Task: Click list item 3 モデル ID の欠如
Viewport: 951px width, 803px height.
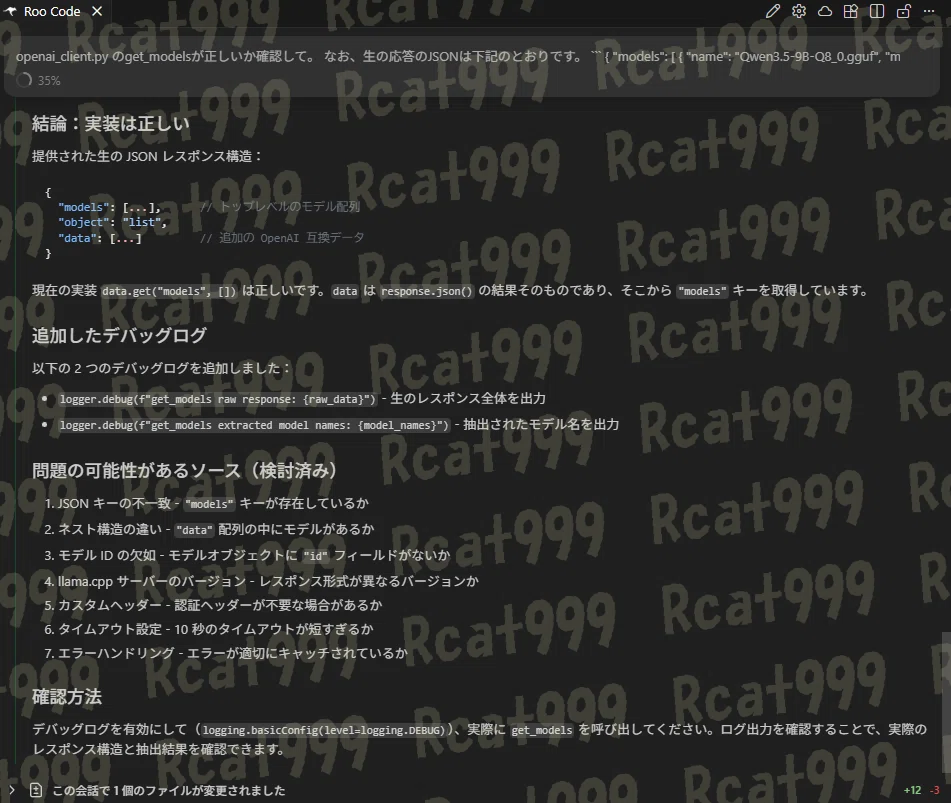Action: point(247,556)
